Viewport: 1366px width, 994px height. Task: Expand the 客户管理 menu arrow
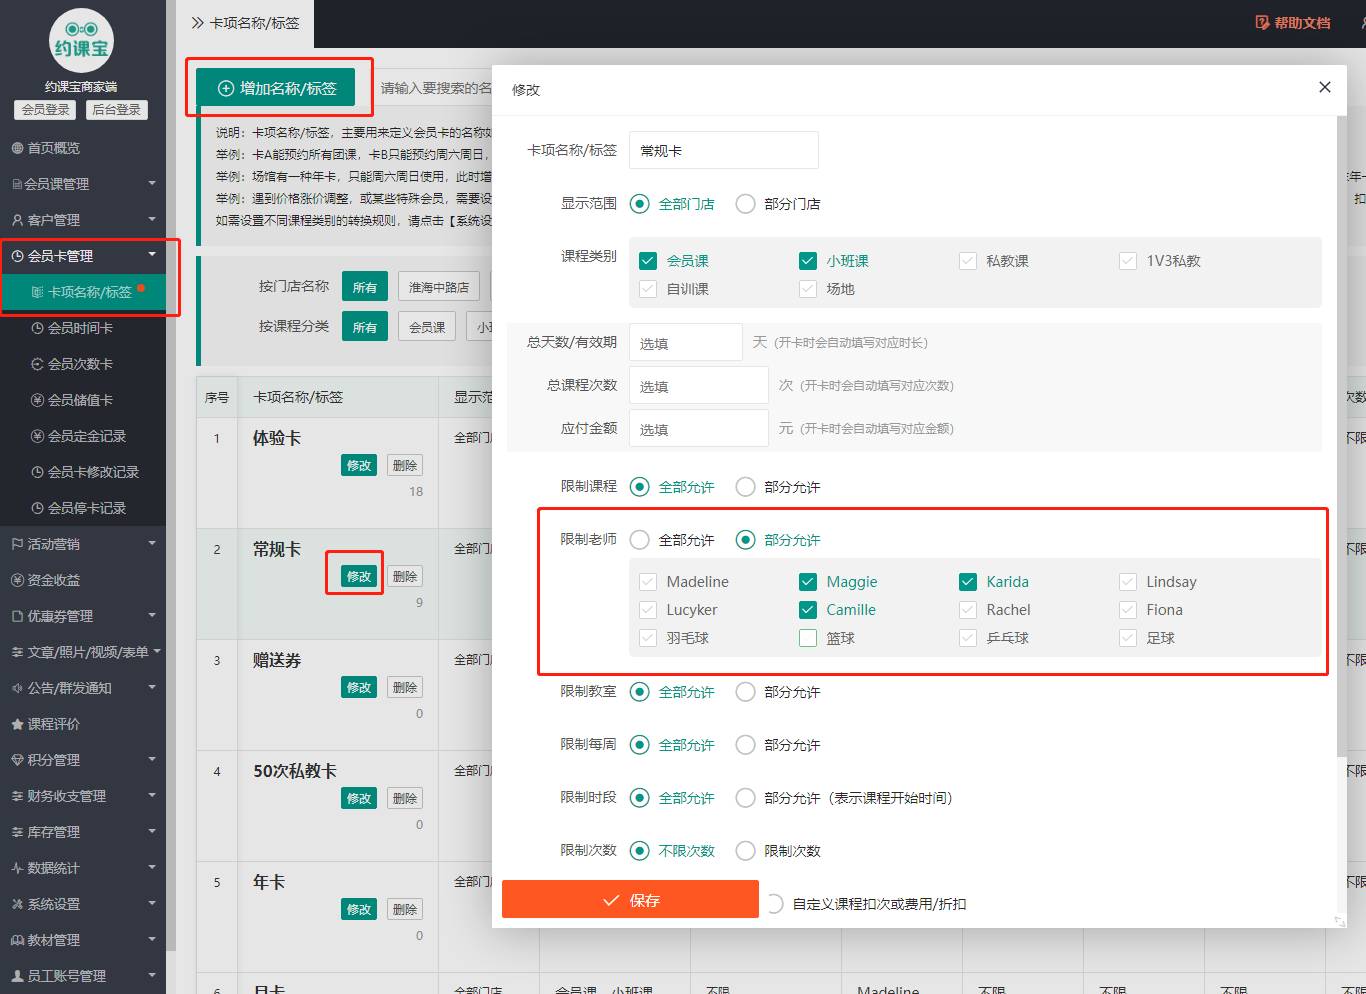tap(152, 219)
